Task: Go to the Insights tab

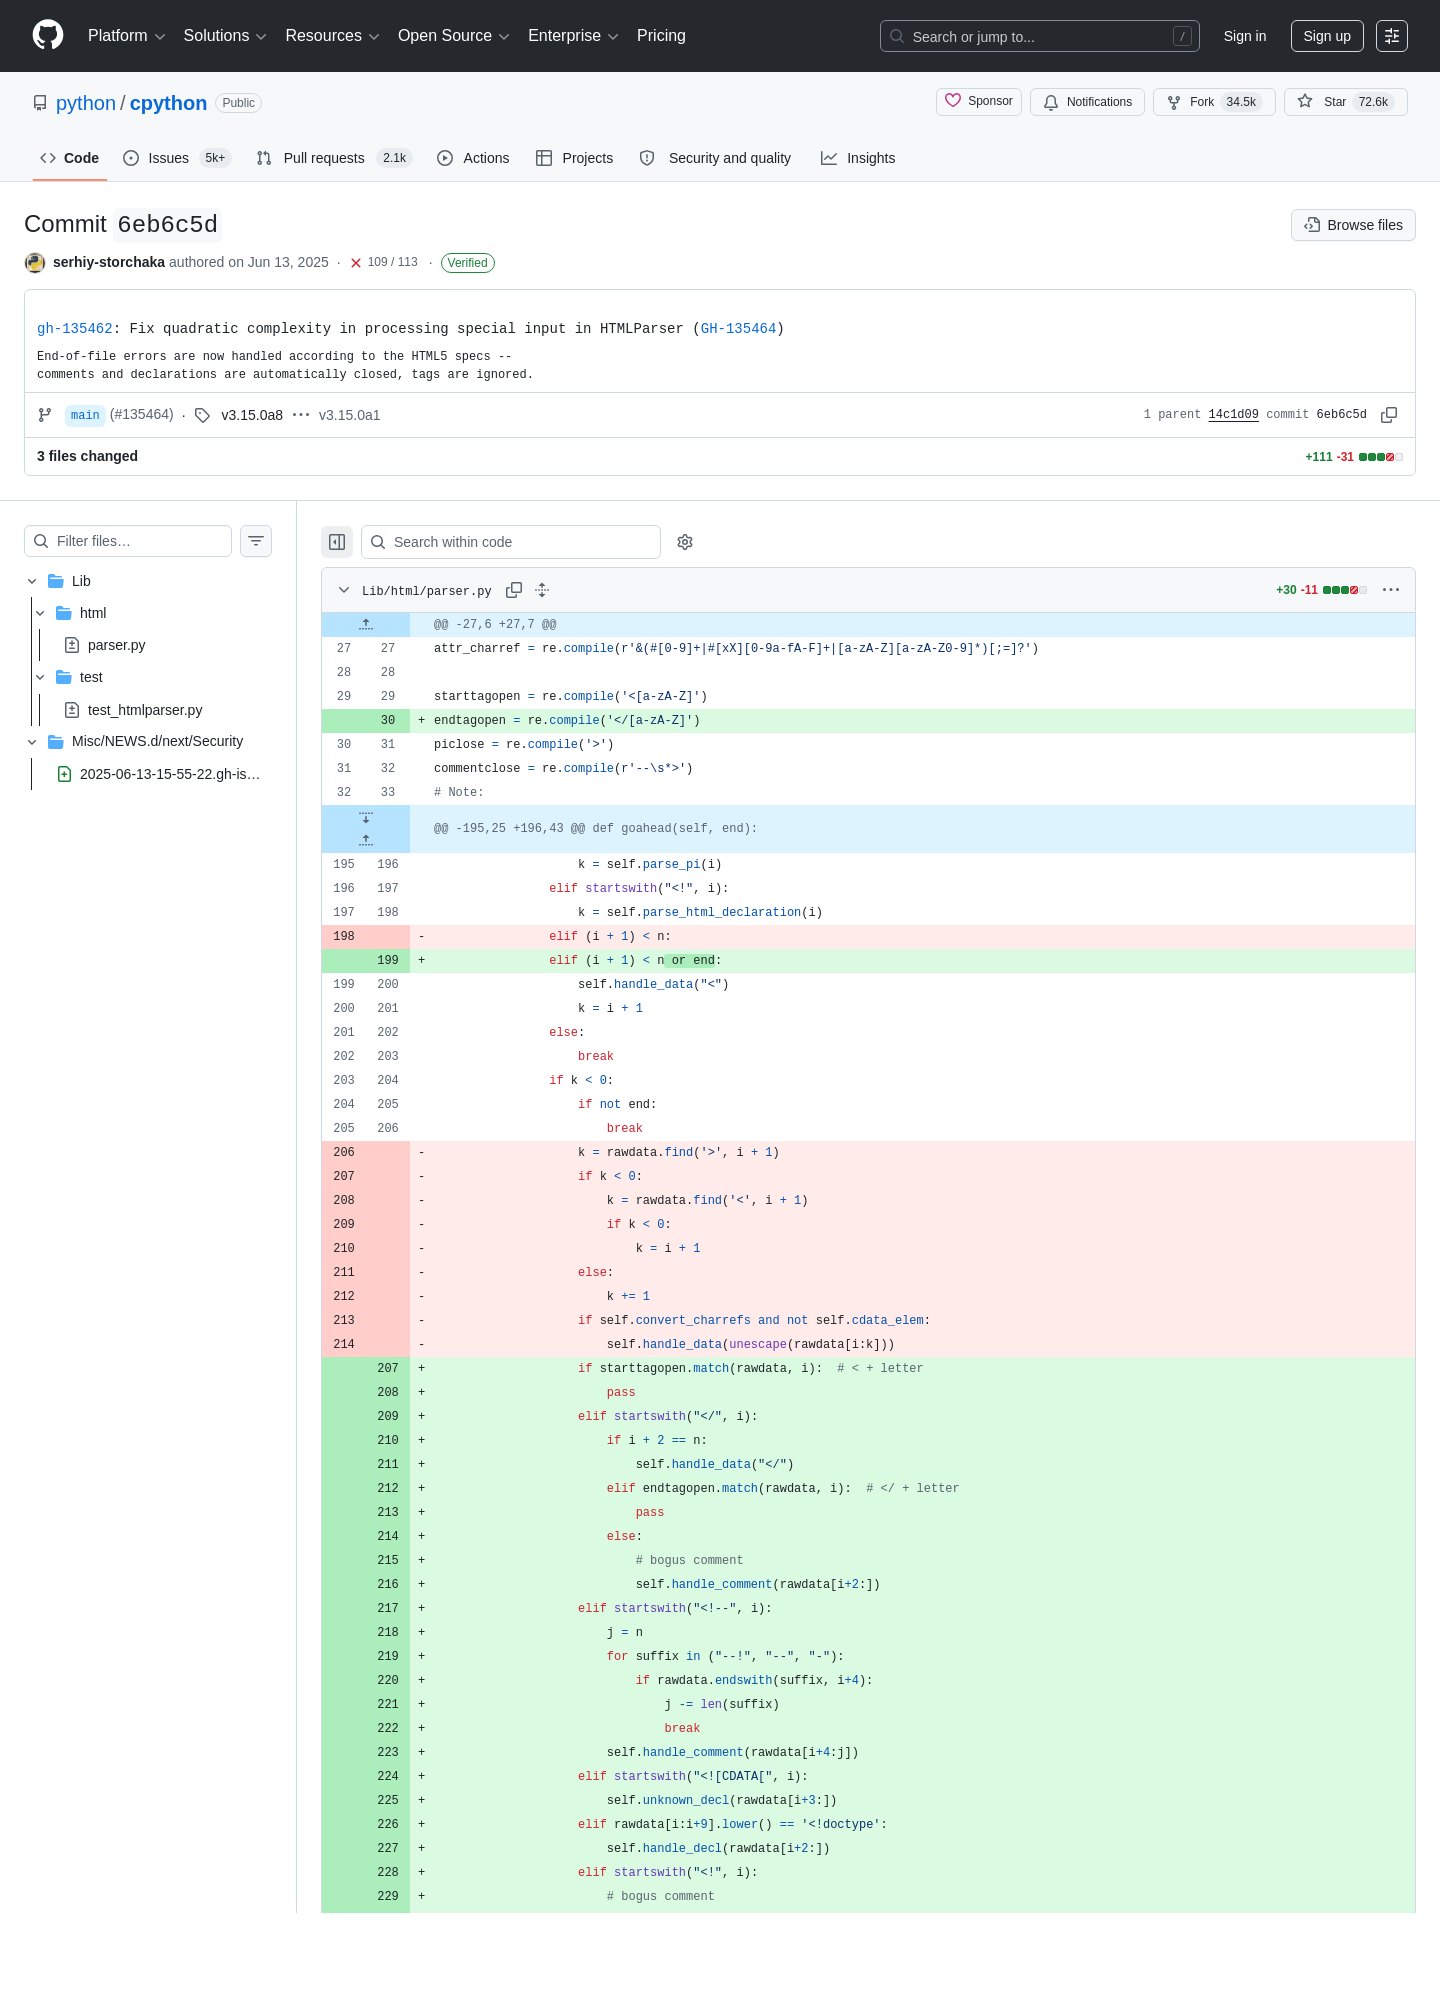Action: [858, 158]
